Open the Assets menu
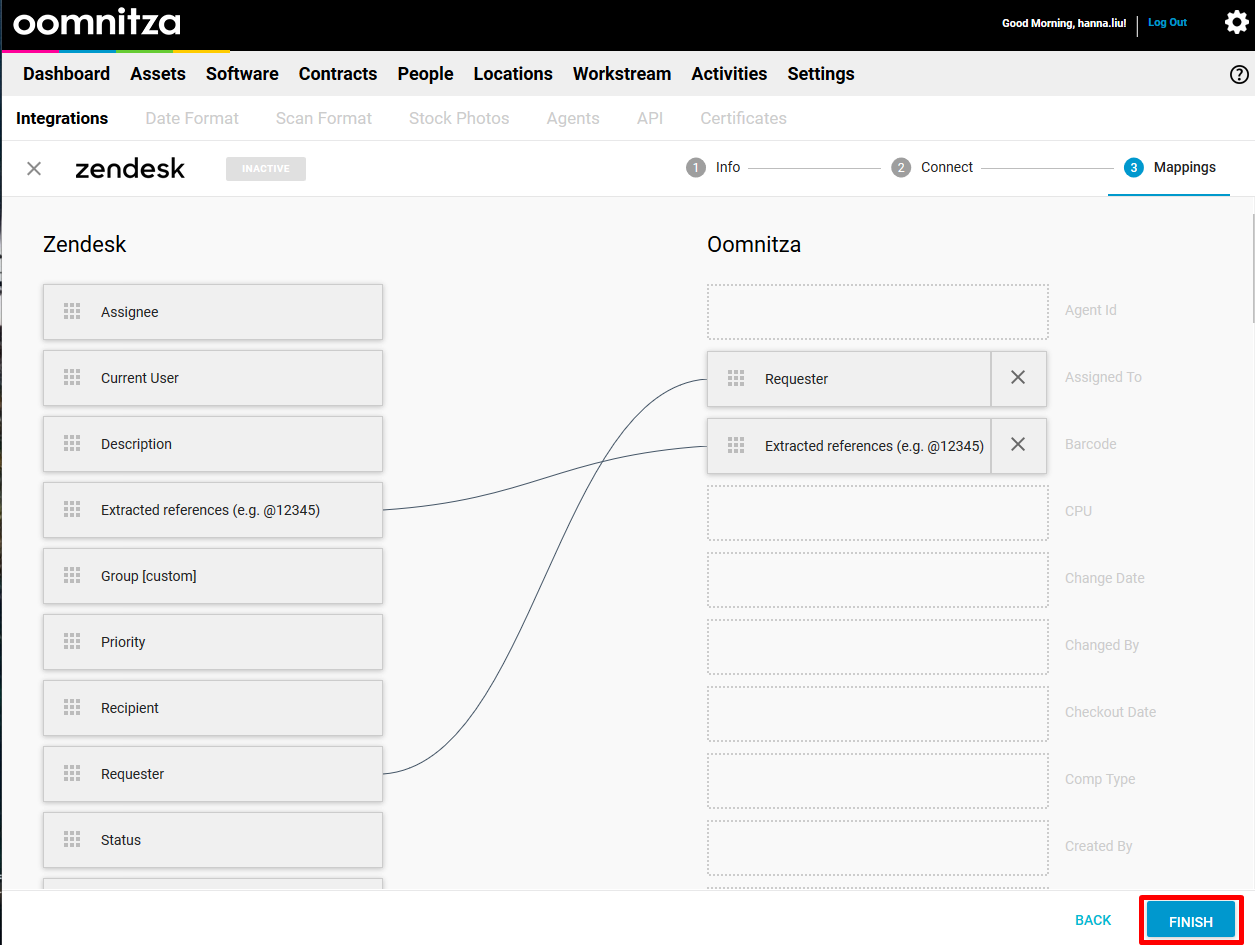The width and height of the screenshot is (1255, 945). click(x=157, y=74)
